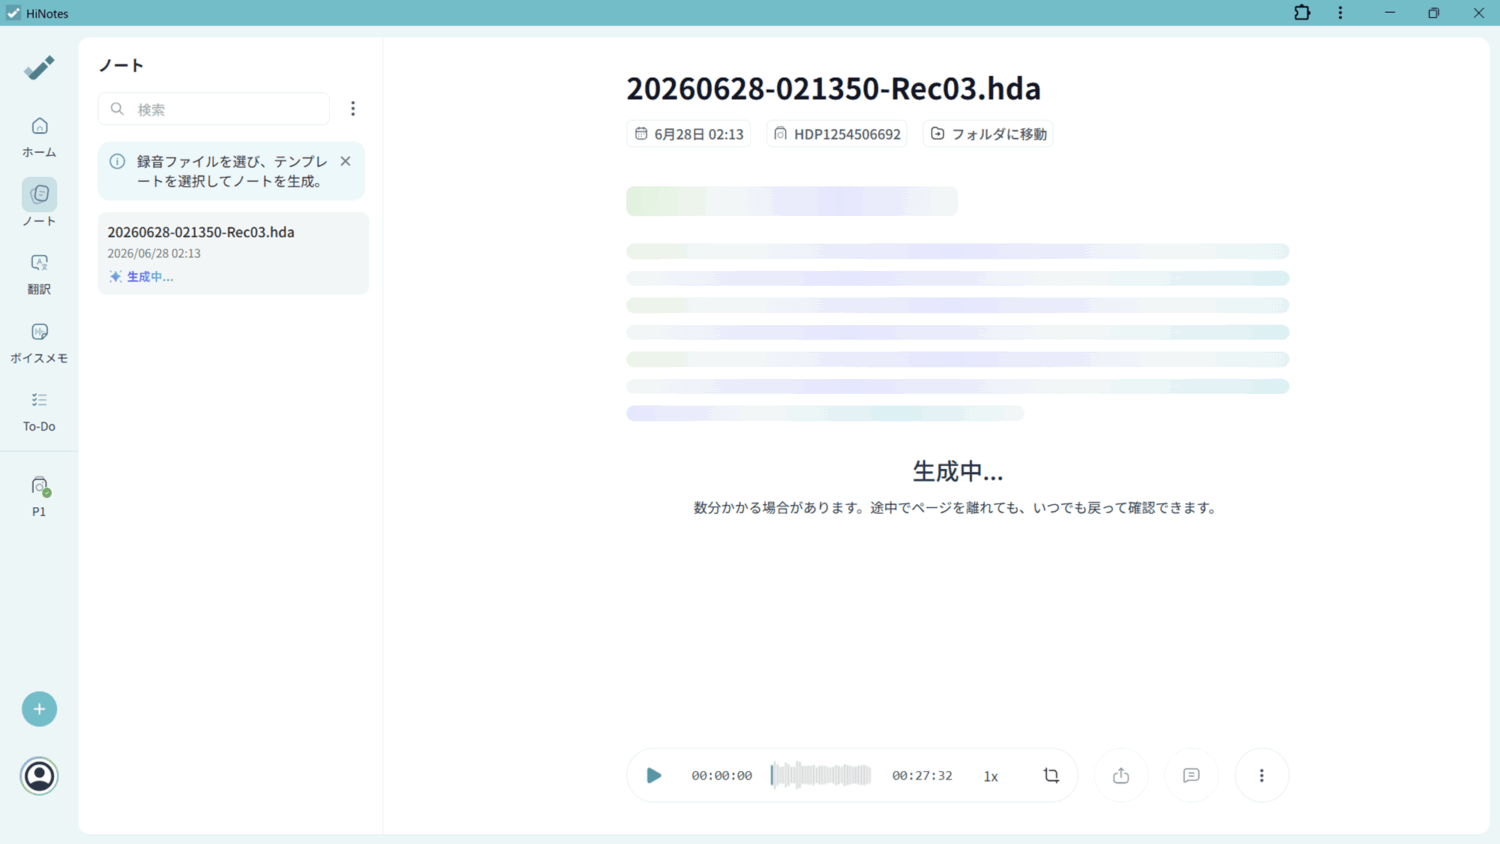This screenshot has height=844, width=1500.
Task: Click the 6月28日 02:13 date tag
Action: pyautogui.click(x=689, y=134)
